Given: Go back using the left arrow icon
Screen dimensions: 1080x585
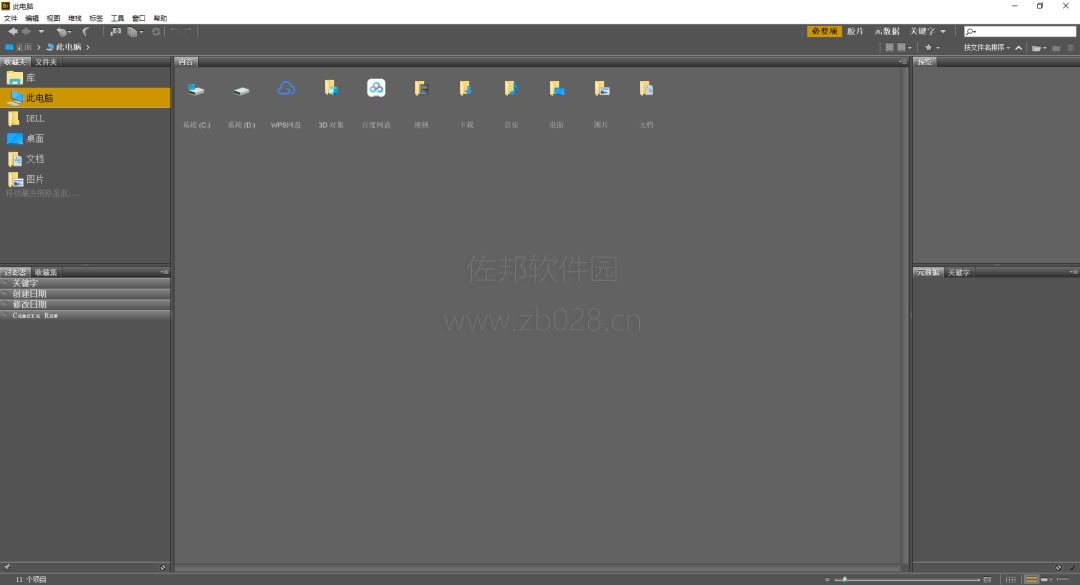Looking at the screenshot, I should (x=12, y=32).
